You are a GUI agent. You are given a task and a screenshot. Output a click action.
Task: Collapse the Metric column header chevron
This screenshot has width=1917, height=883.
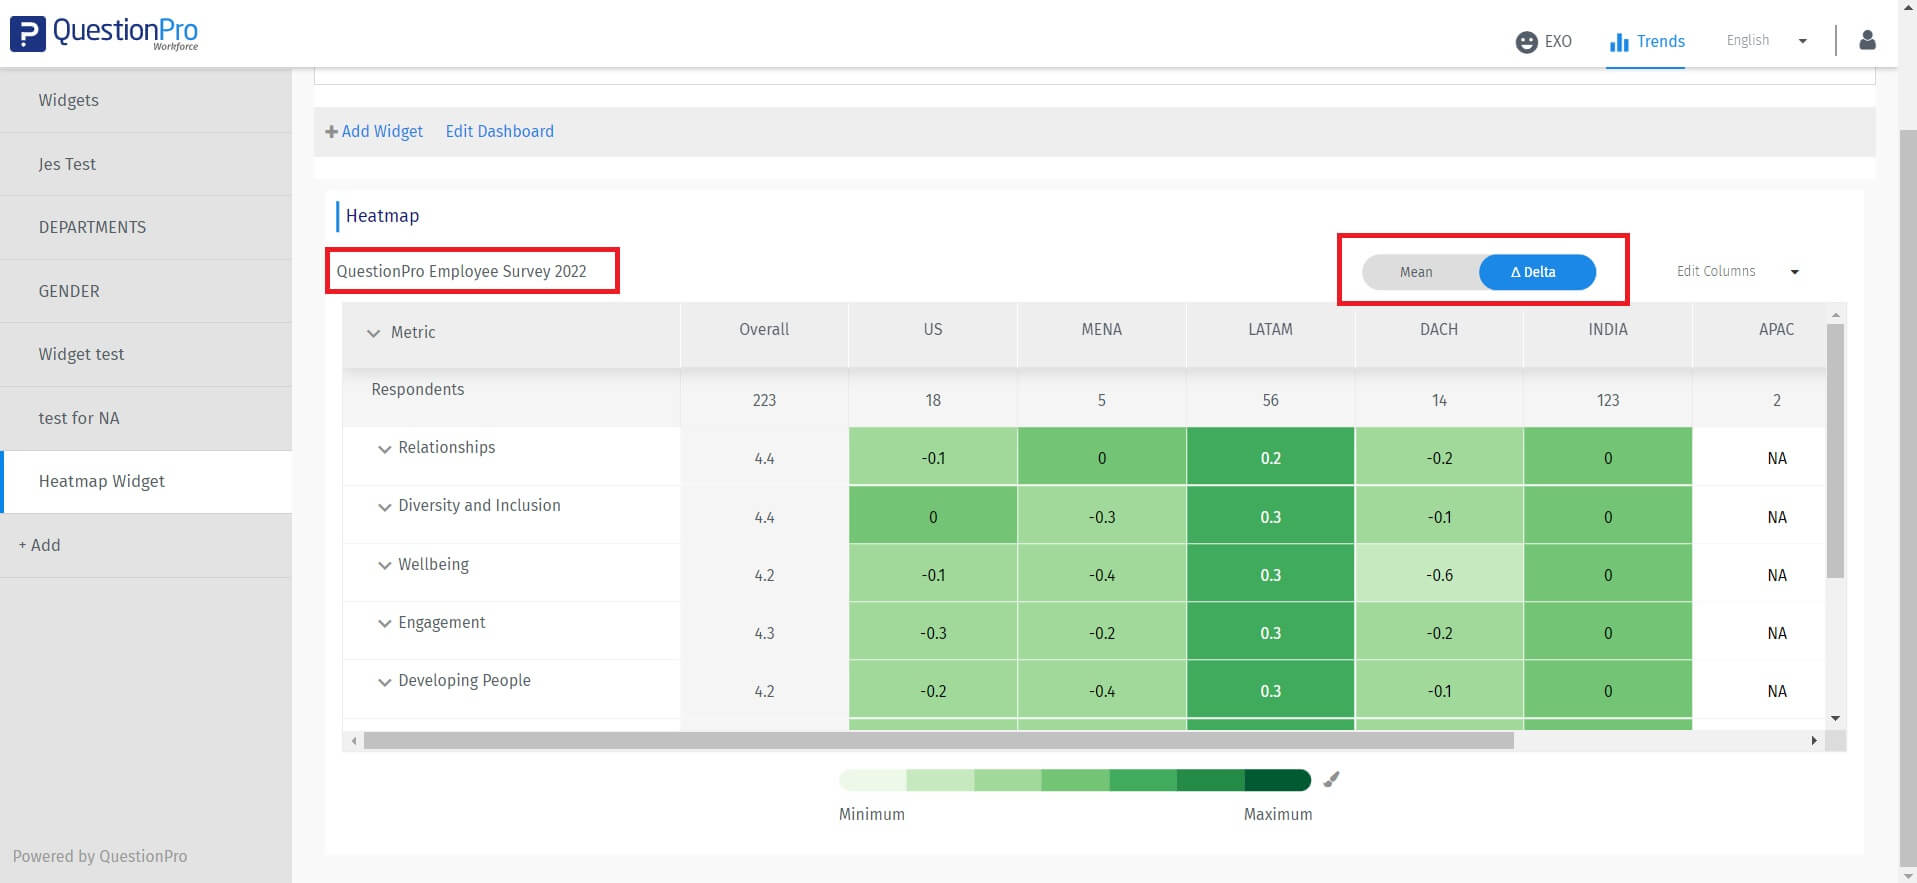(373, 333)
